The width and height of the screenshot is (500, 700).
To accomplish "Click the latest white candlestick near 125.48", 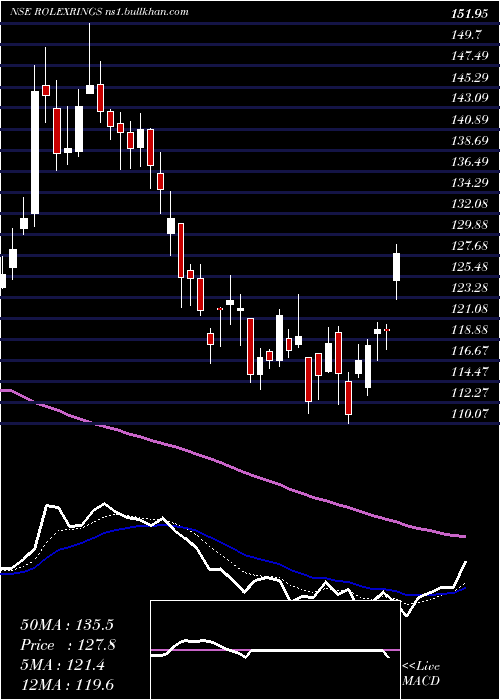I will tap(396, 267).
